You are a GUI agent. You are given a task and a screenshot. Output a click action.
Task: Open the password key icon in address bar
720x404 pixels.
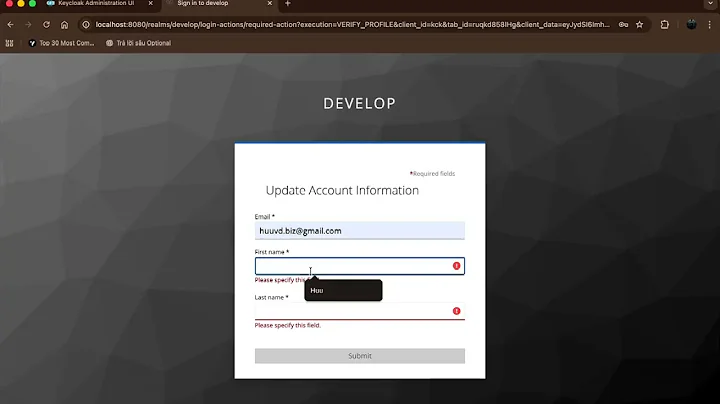click(x=623, y=25)
